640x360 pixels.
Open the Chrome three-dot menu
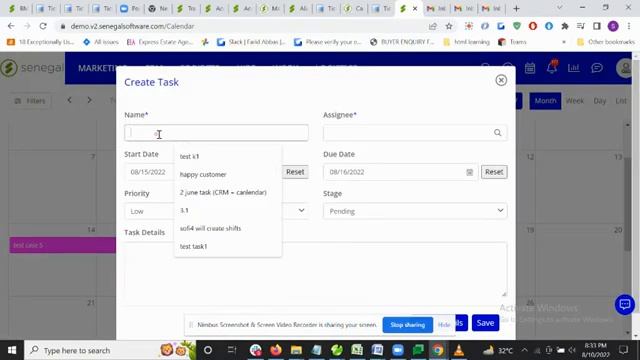point(629,26)
